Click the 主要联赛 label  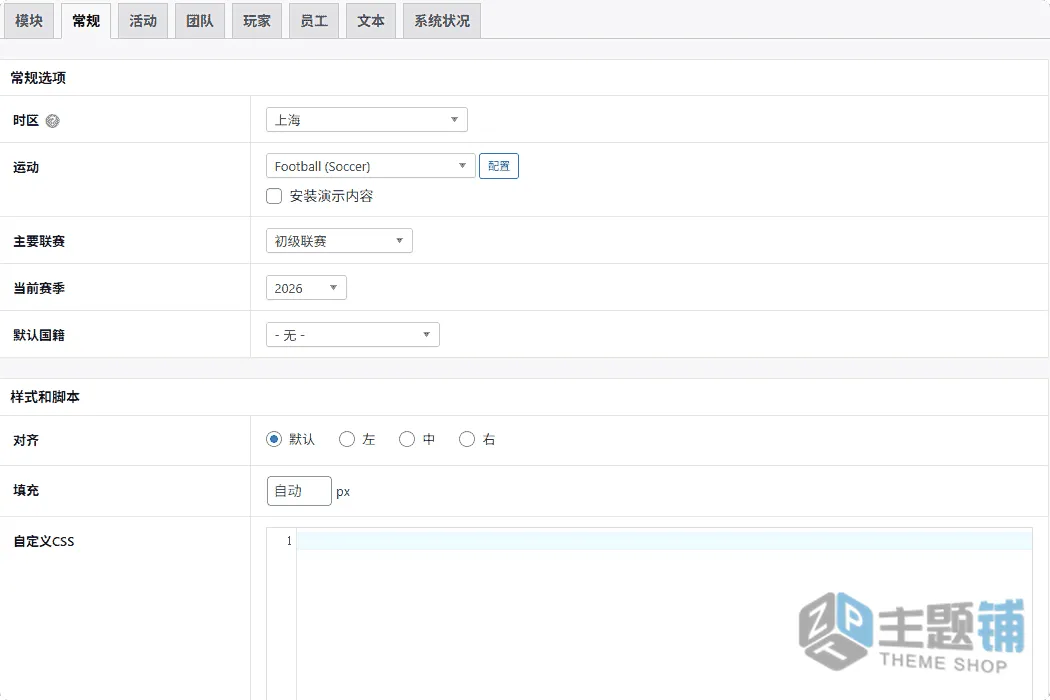click(x=39, y=241)
